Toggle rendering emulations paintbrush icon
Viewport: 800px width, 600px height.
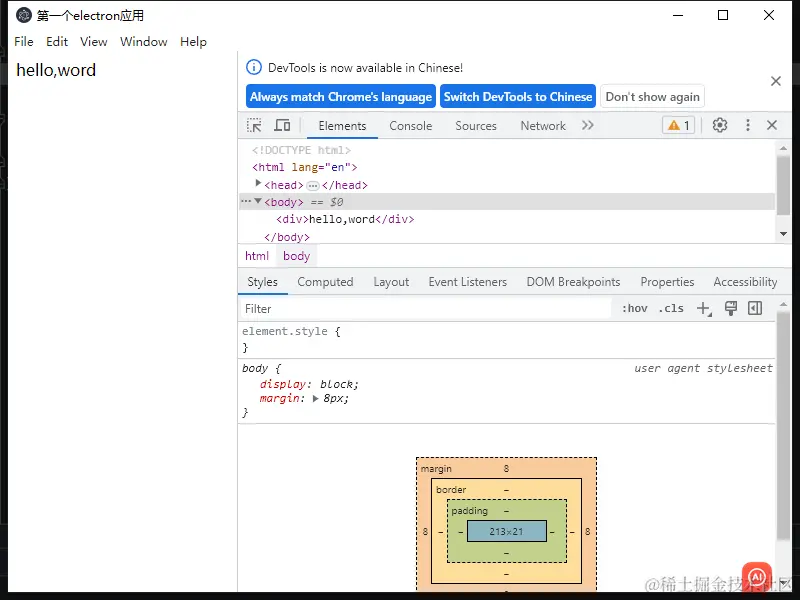(731, 308)
